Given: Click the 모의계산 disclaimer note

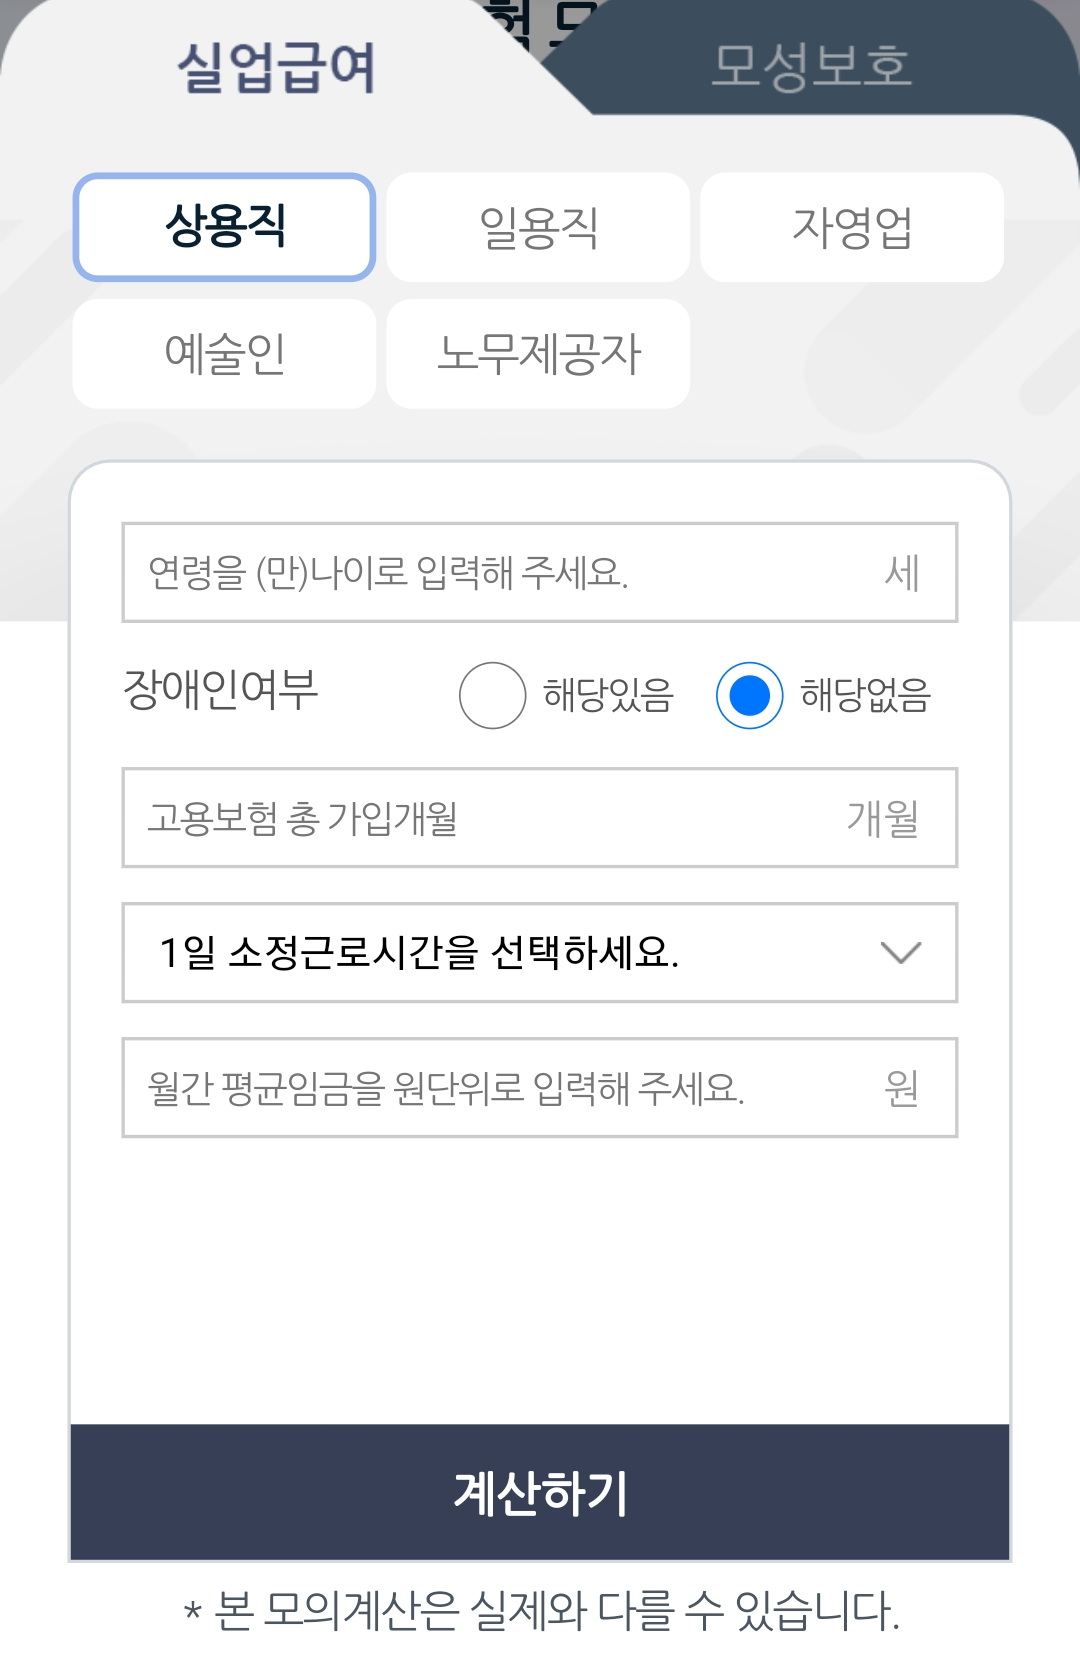Looking at the screenshot, I should point(541,1611).
